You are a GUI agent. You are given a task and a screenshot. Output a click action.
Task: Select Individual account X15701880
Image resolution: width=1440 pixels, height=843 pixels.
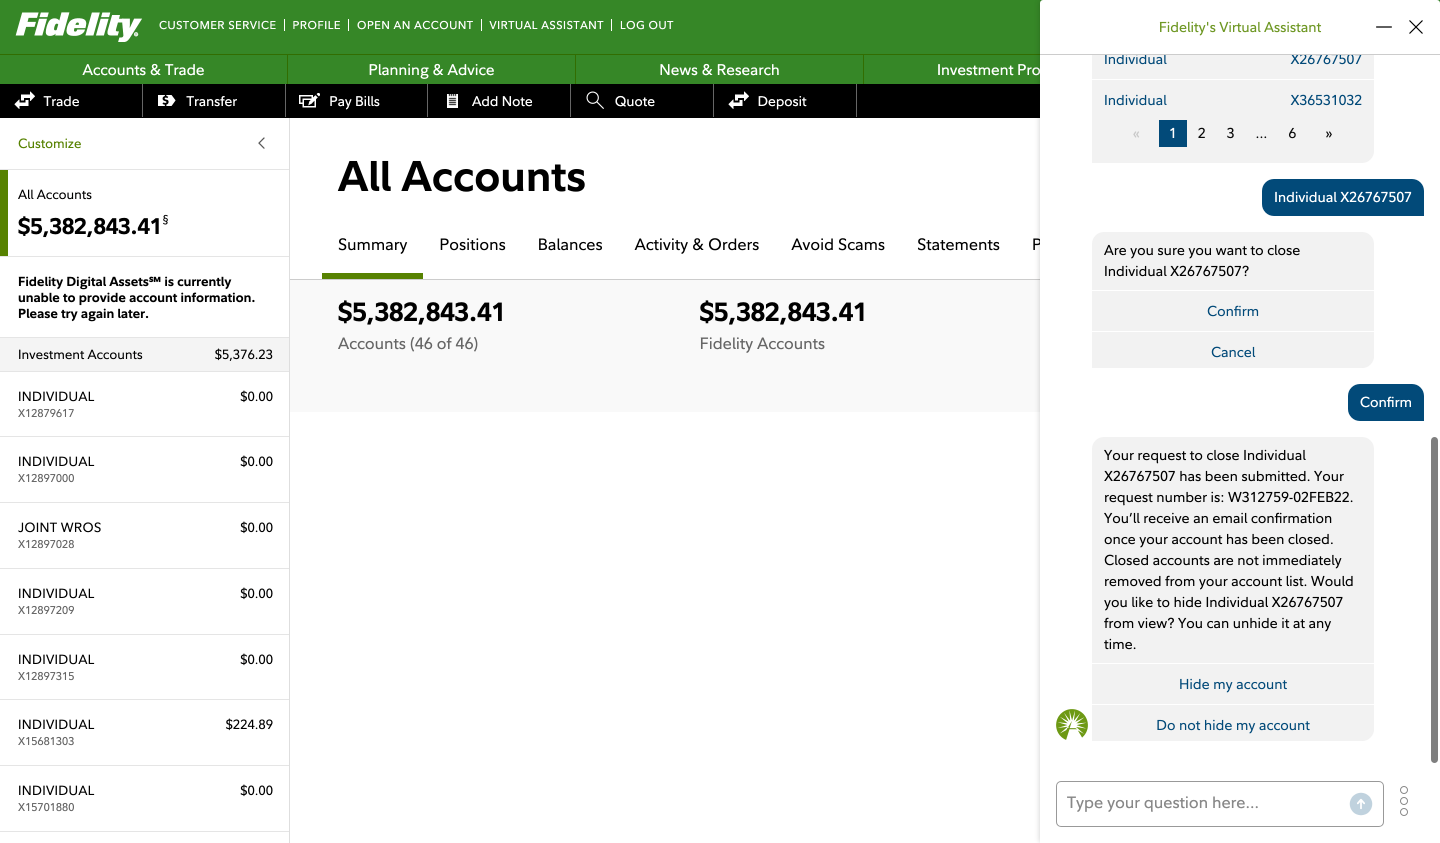click(x=145, y=798)
